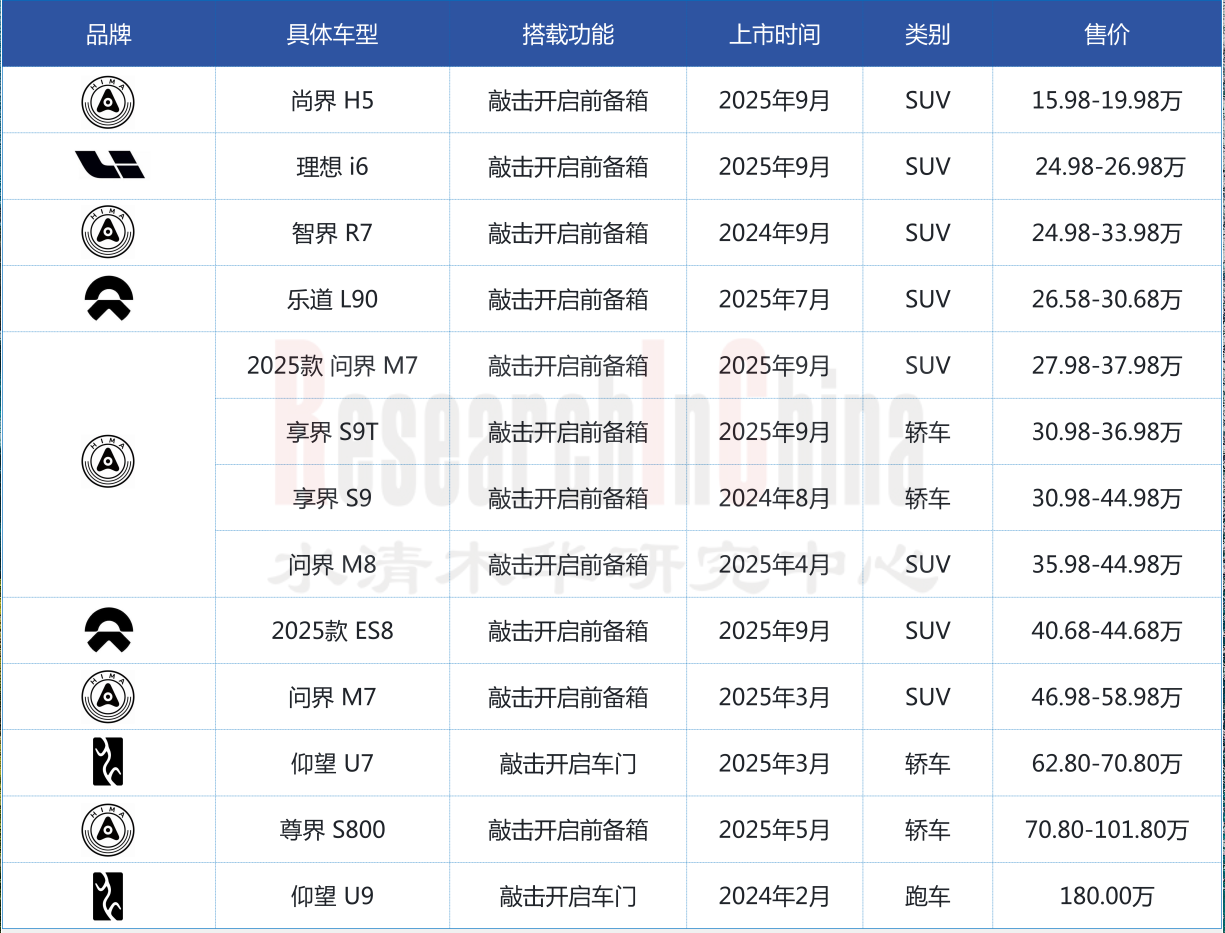The width and height of the screenshot is (1225, 933).
Task: Select the HIMA logo on the 尊界 S800 row
Action: (107, 829)
